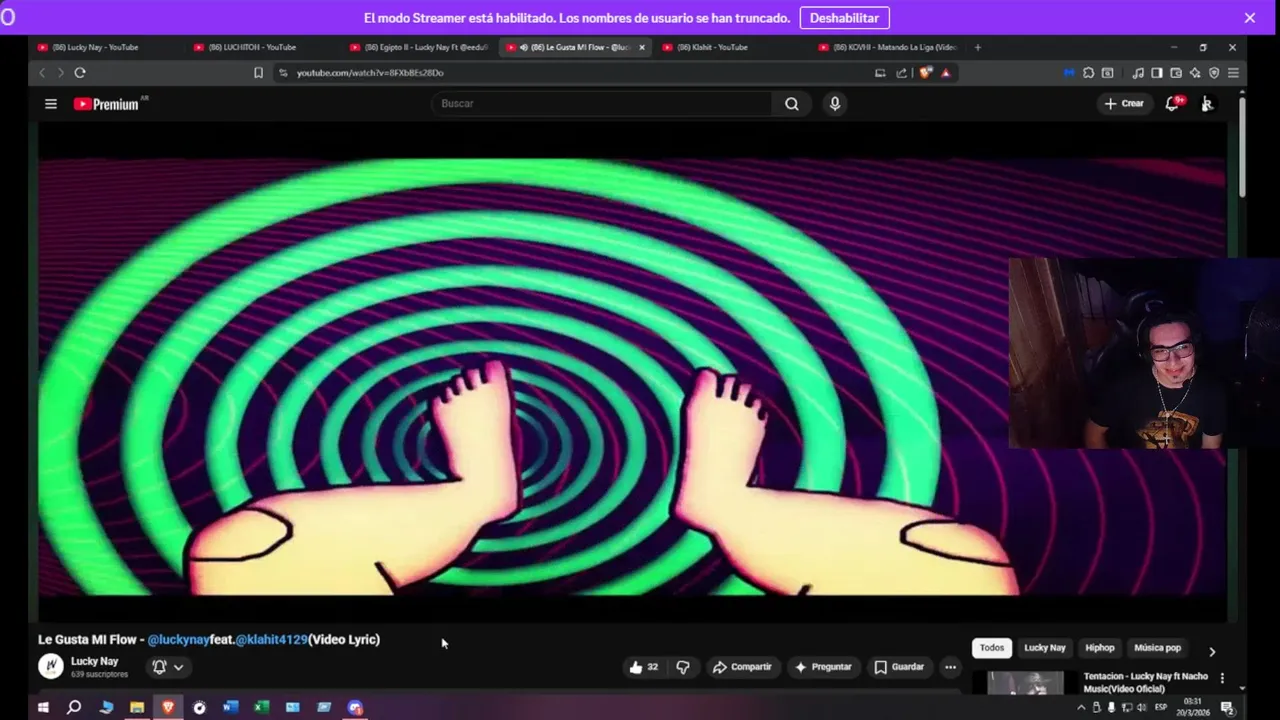Open File Explorer from the taskbar
Viewport: 1280px width, 720px height.
[137, 707]
